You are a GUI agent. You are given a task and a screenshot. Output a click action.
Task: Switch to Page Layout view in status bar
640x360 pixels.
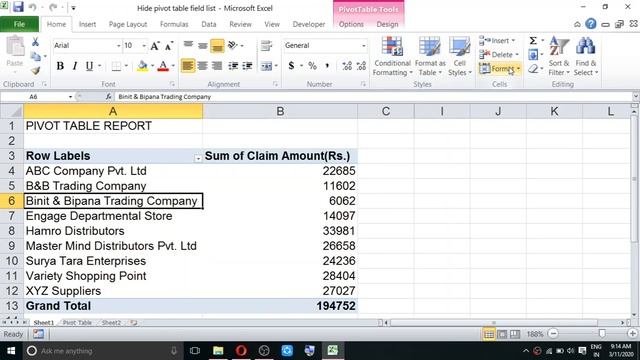tap(502, 334)
